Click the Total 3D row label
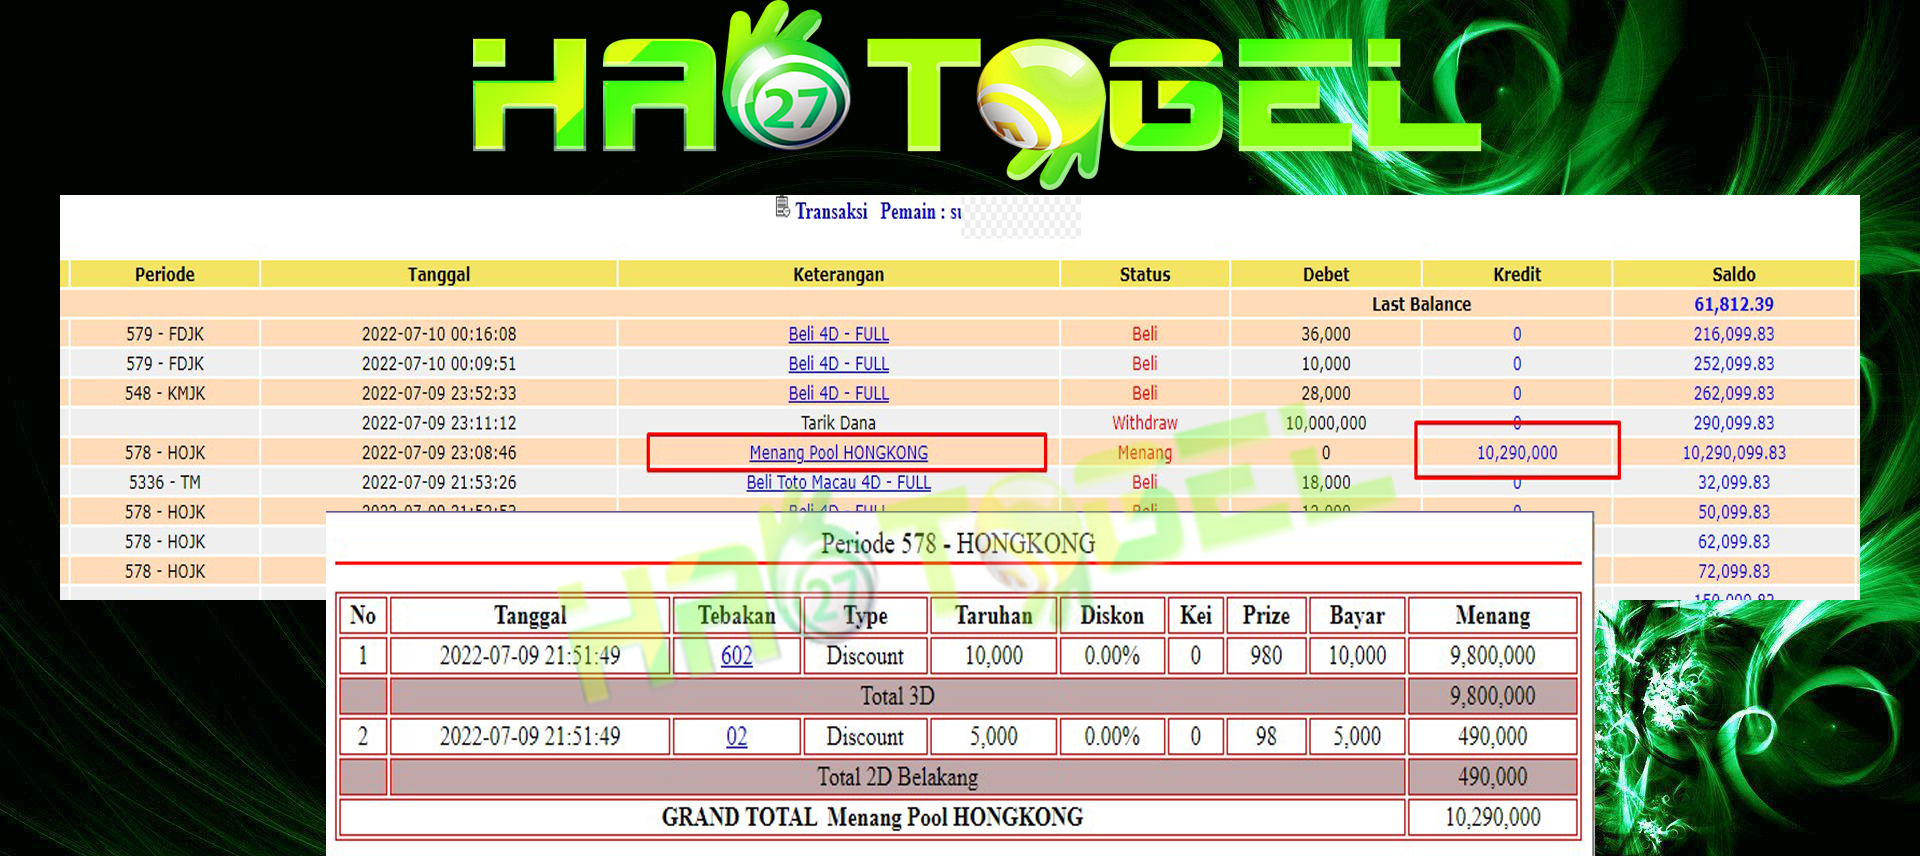Viewport: 1920px width, 856px height. coord(897,696)
